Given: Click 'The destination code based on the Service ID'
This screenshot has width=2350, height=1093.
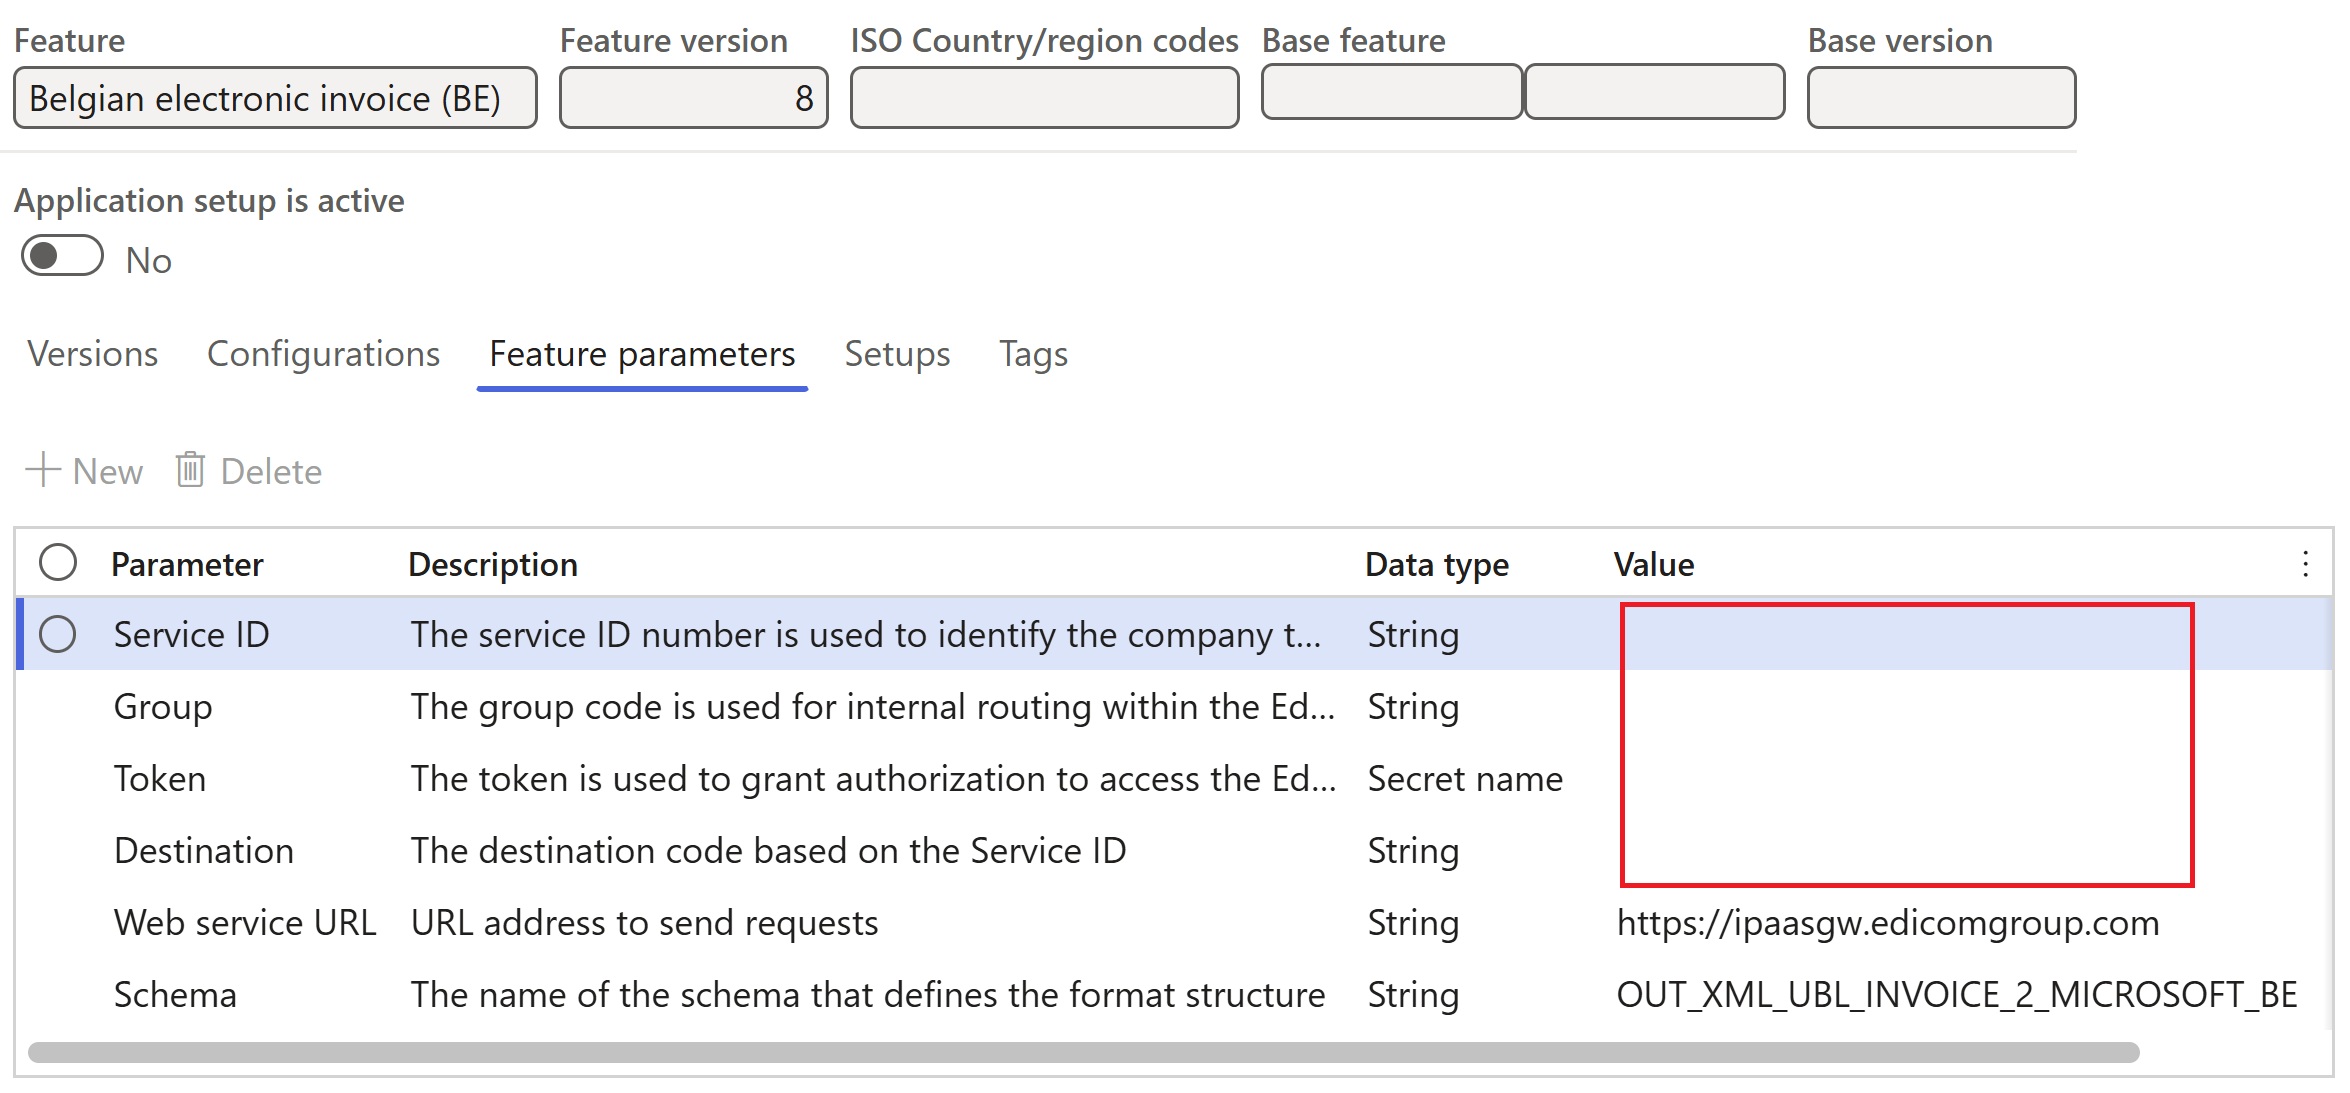Looking at the screenshot, I should 769,850.
